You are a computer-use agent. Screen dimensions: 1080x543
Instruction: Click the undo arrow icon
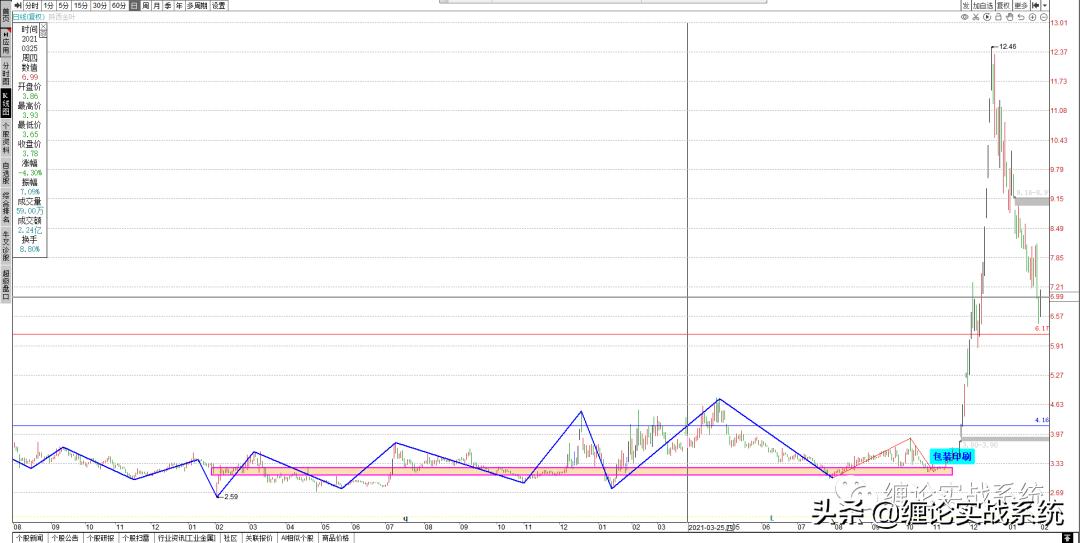coord(1021,17)
